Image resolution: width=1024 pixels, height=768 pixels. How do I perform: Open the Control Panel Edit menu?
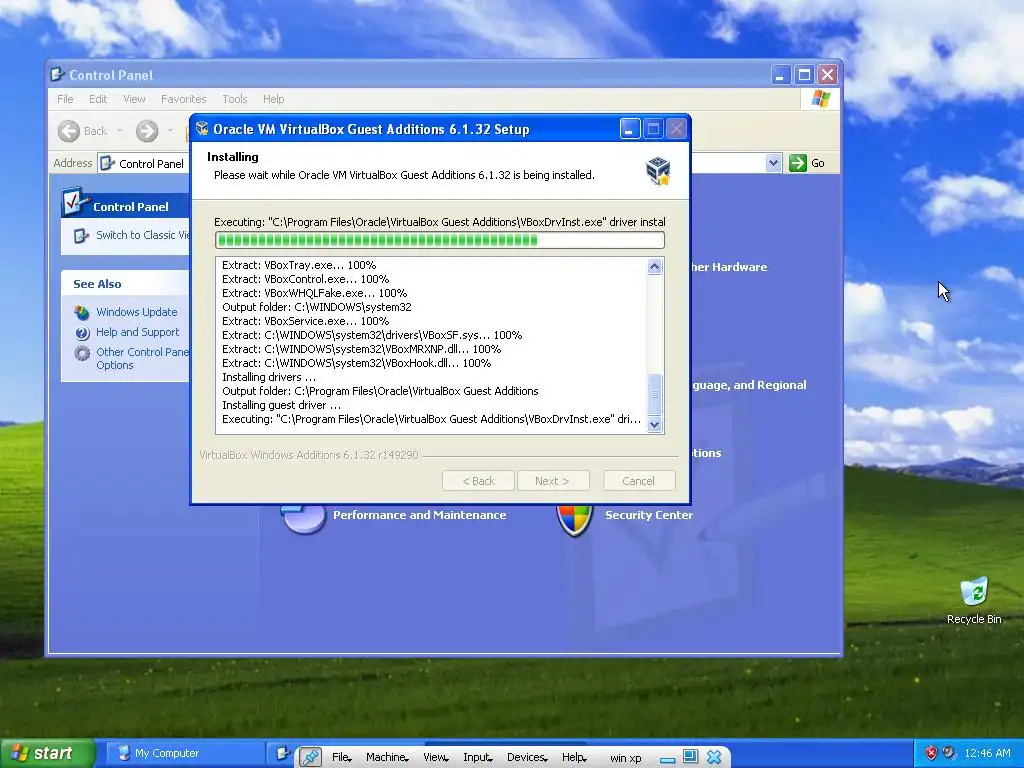98,99
